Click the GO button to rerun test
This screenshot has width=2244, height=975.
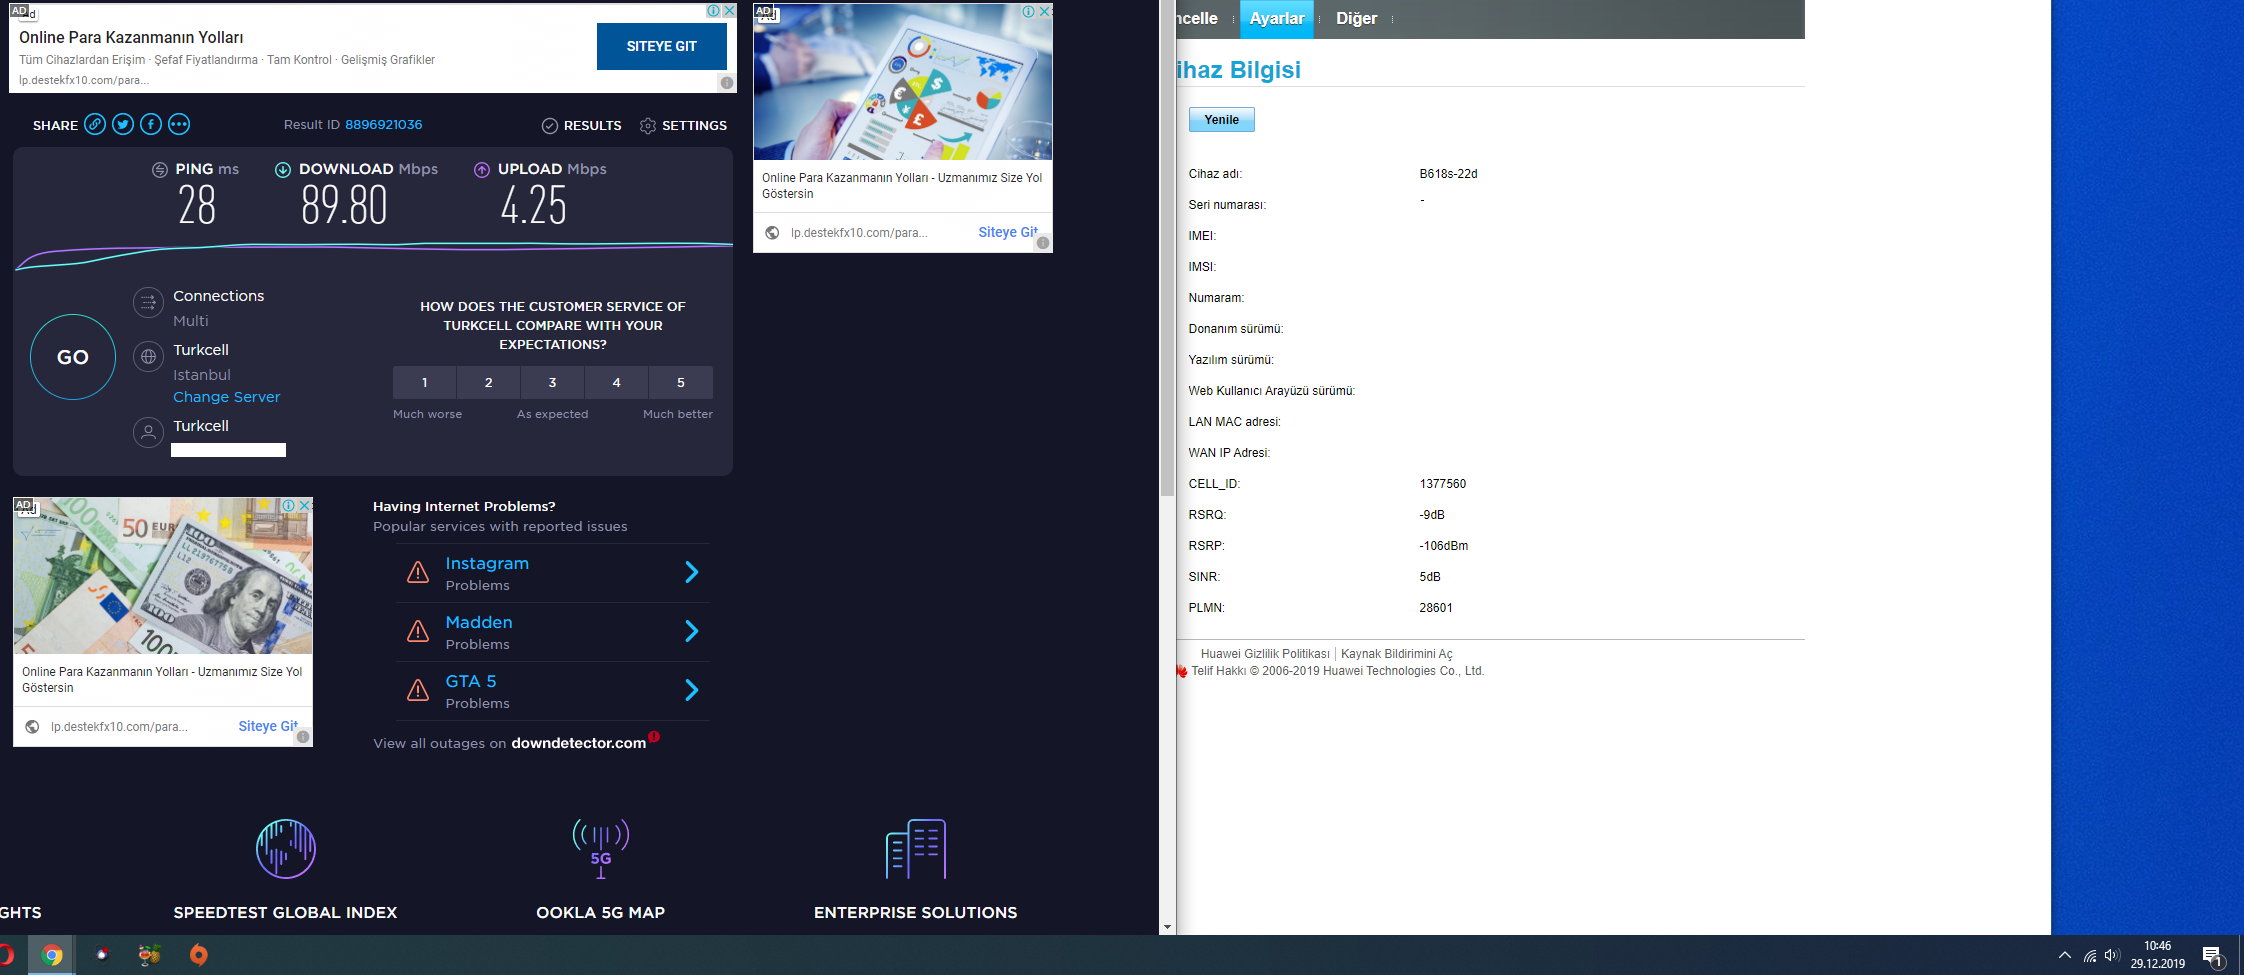73,357
